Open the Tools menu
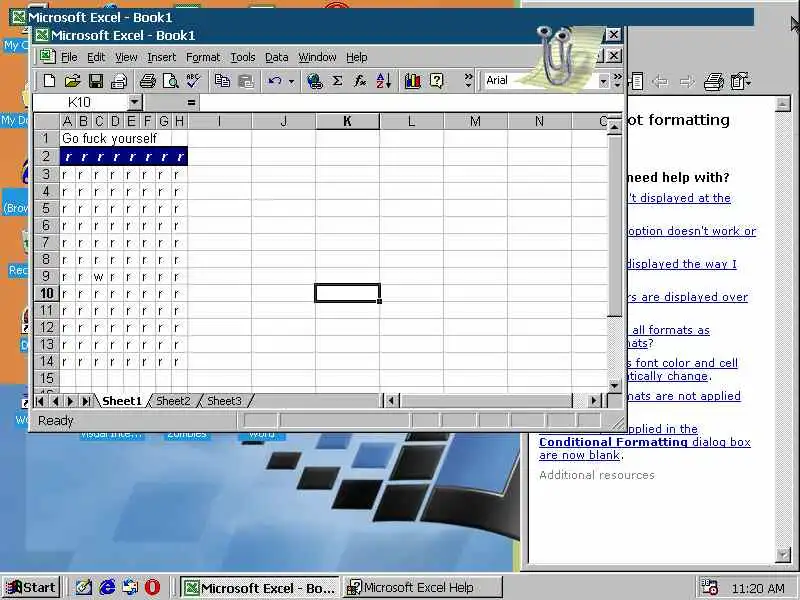800x600 pixels. 242,57
